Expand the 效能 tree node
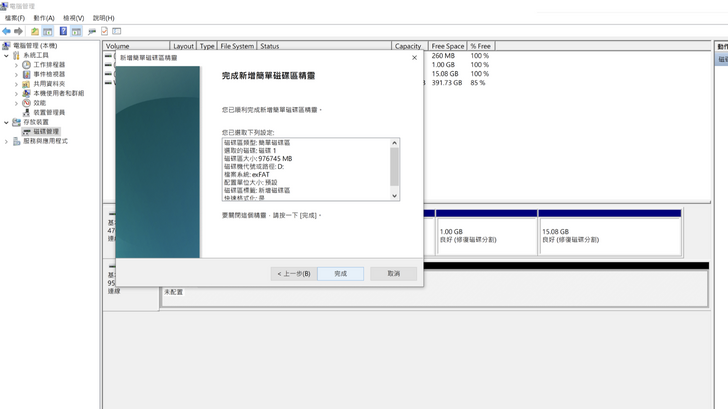 coord(16,103)
